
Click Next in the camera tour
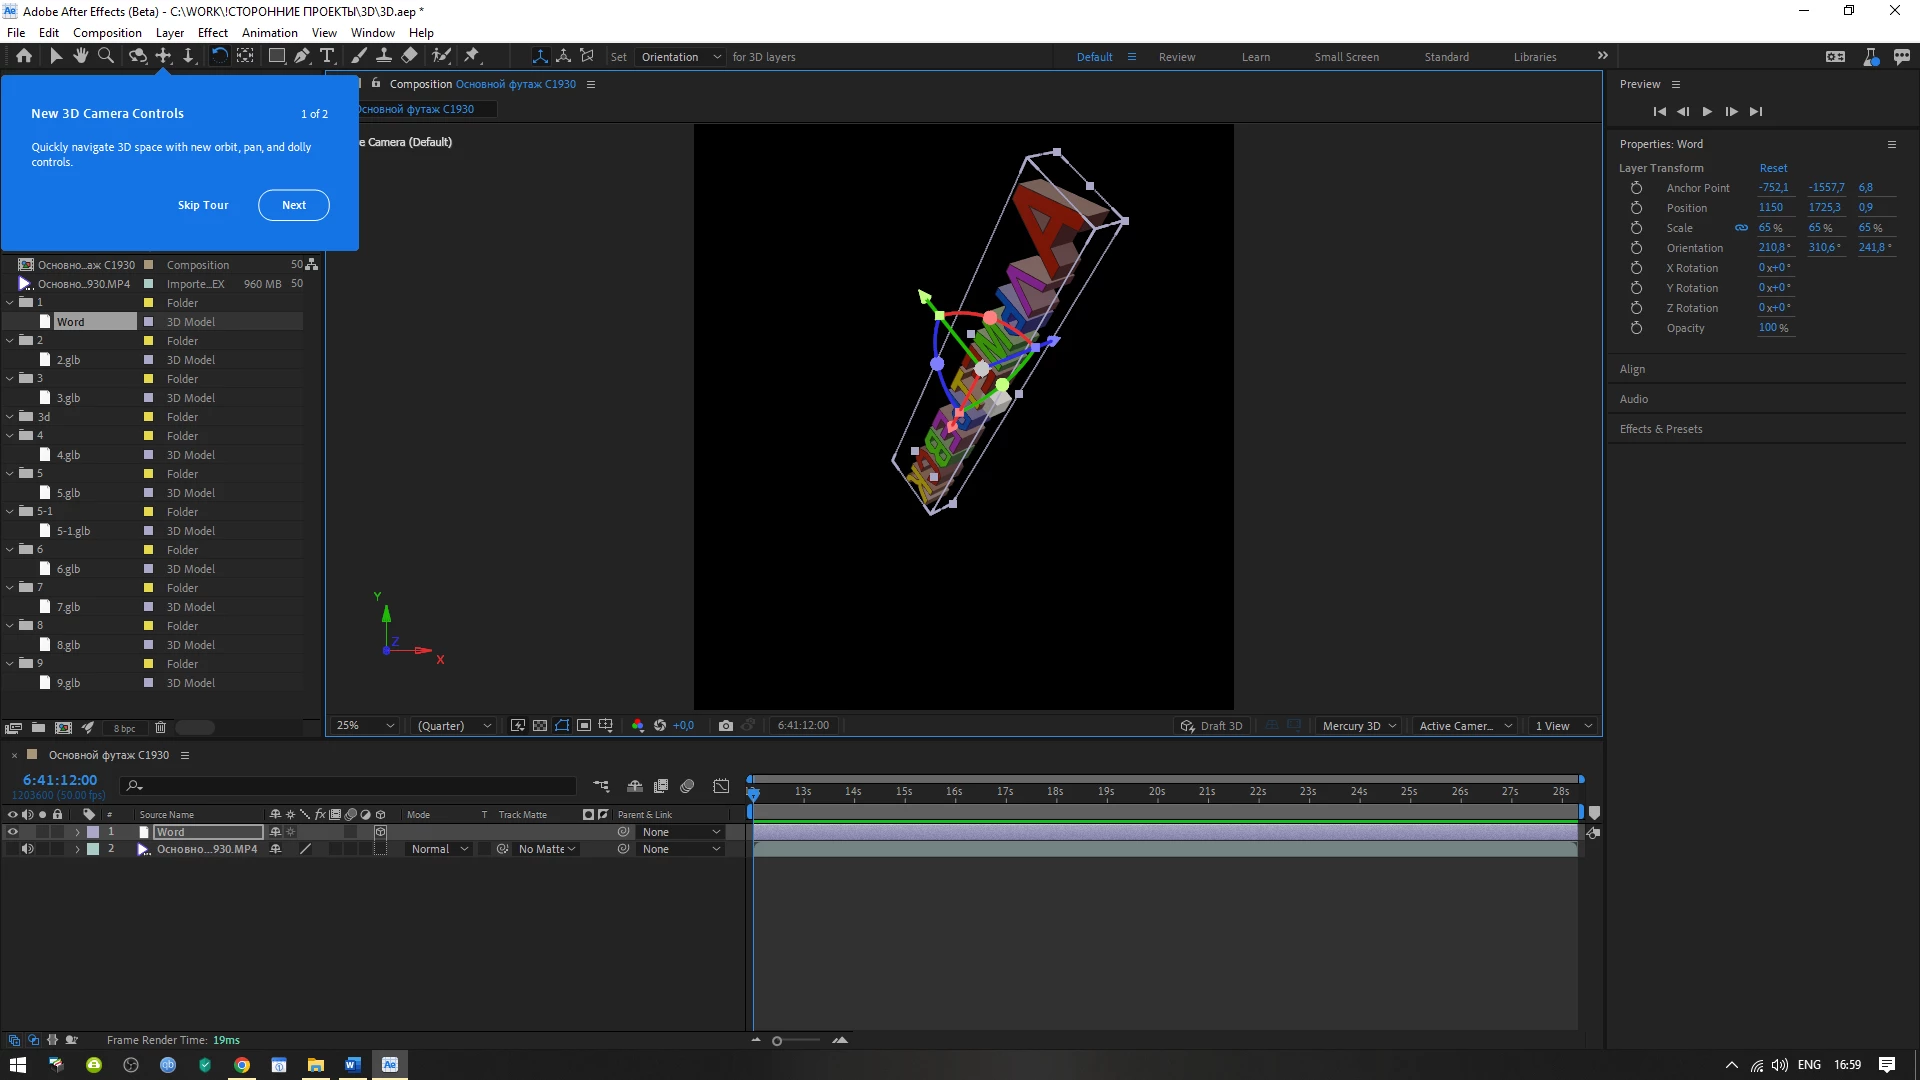point(293,205)
